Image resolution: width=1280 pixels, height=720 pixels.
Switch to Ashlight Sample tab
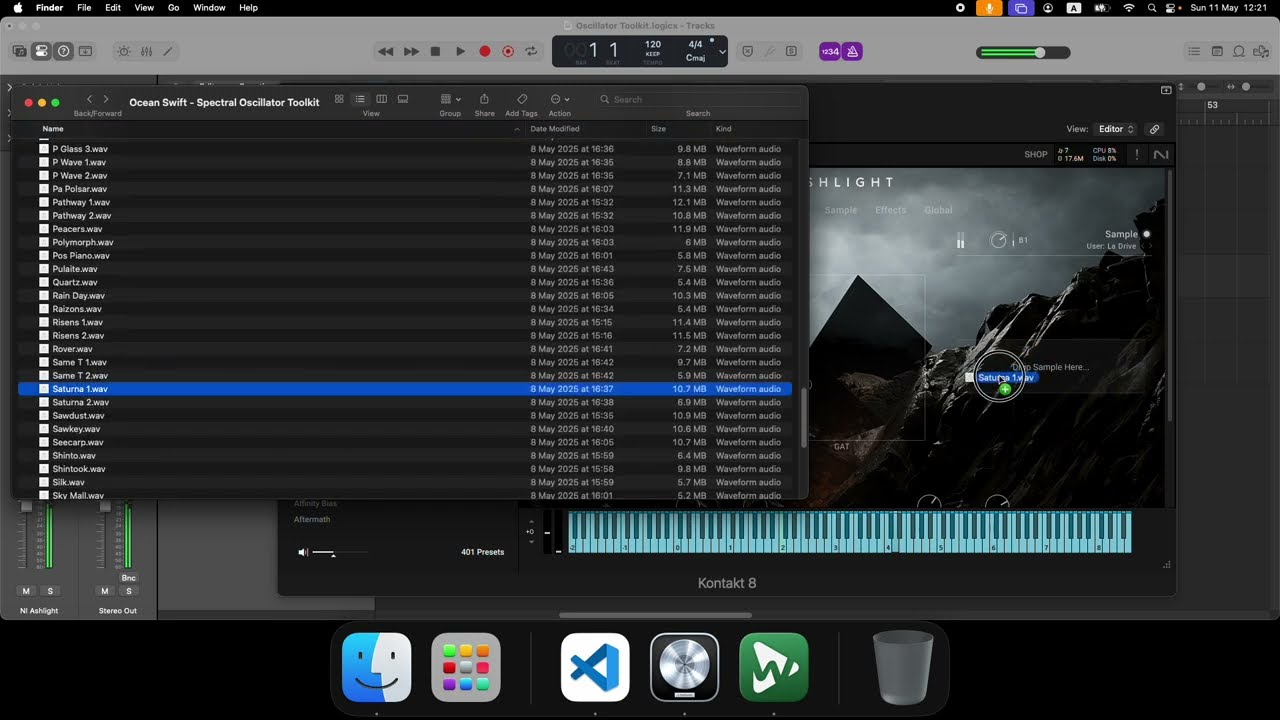840,210
